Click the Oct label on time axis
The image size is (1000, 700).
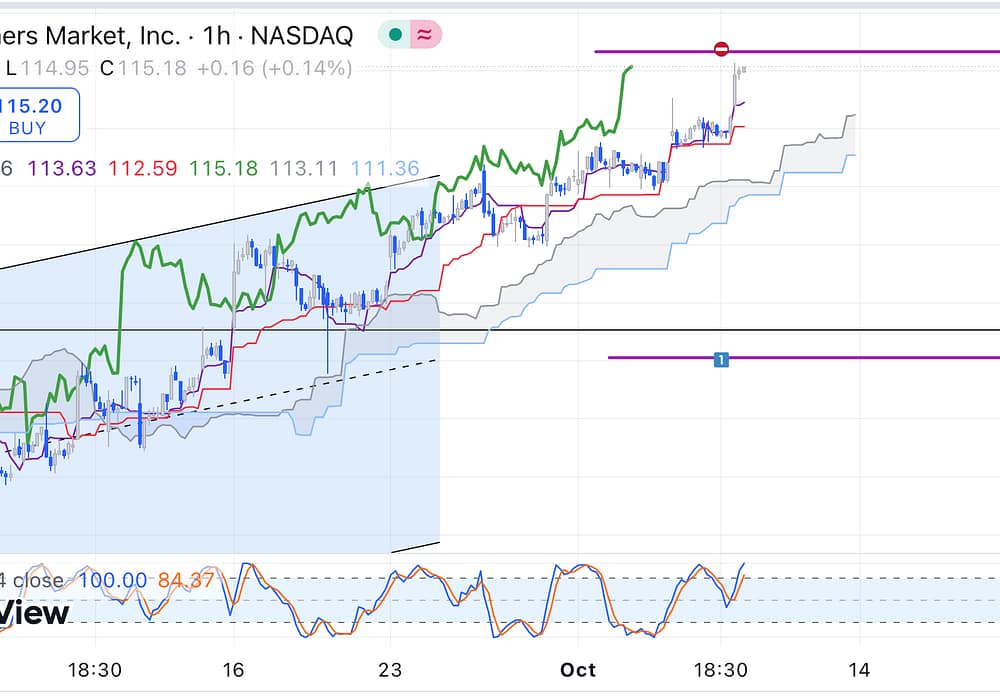[578, 669]
